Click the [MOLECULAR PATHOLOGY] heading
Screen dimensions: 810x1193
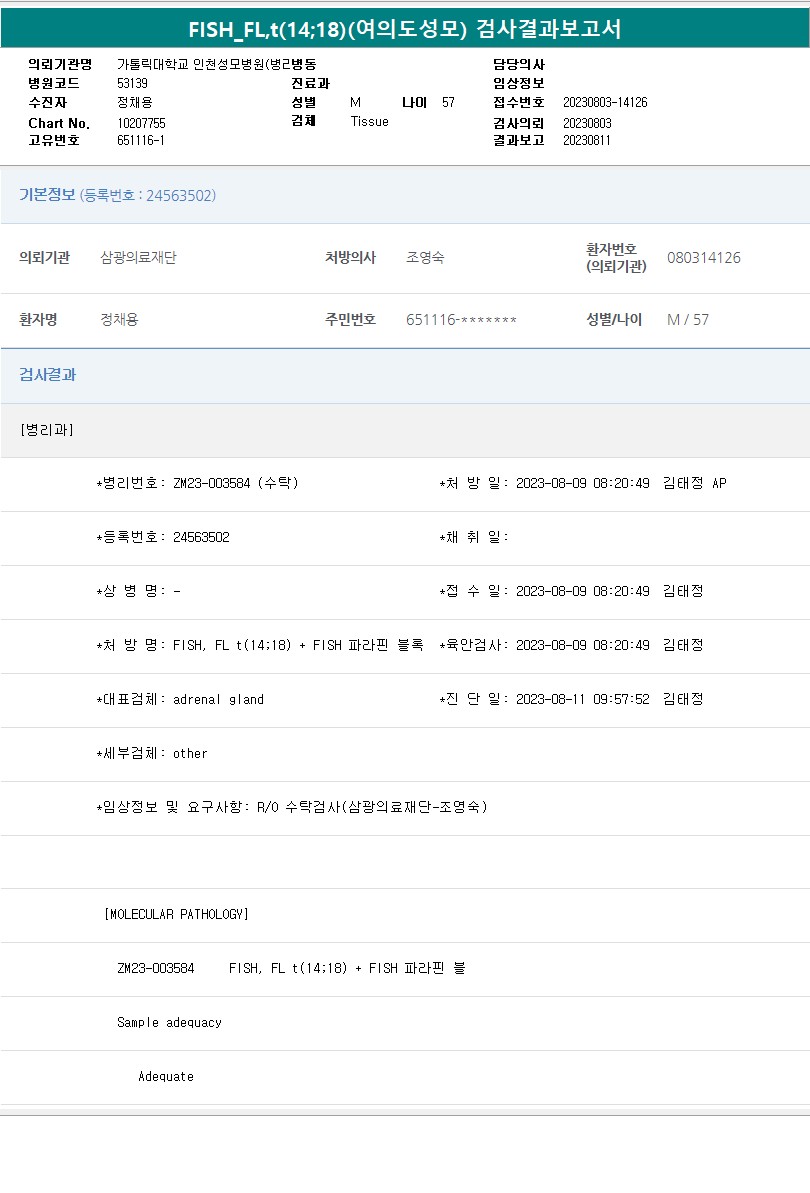coord(176,914)
